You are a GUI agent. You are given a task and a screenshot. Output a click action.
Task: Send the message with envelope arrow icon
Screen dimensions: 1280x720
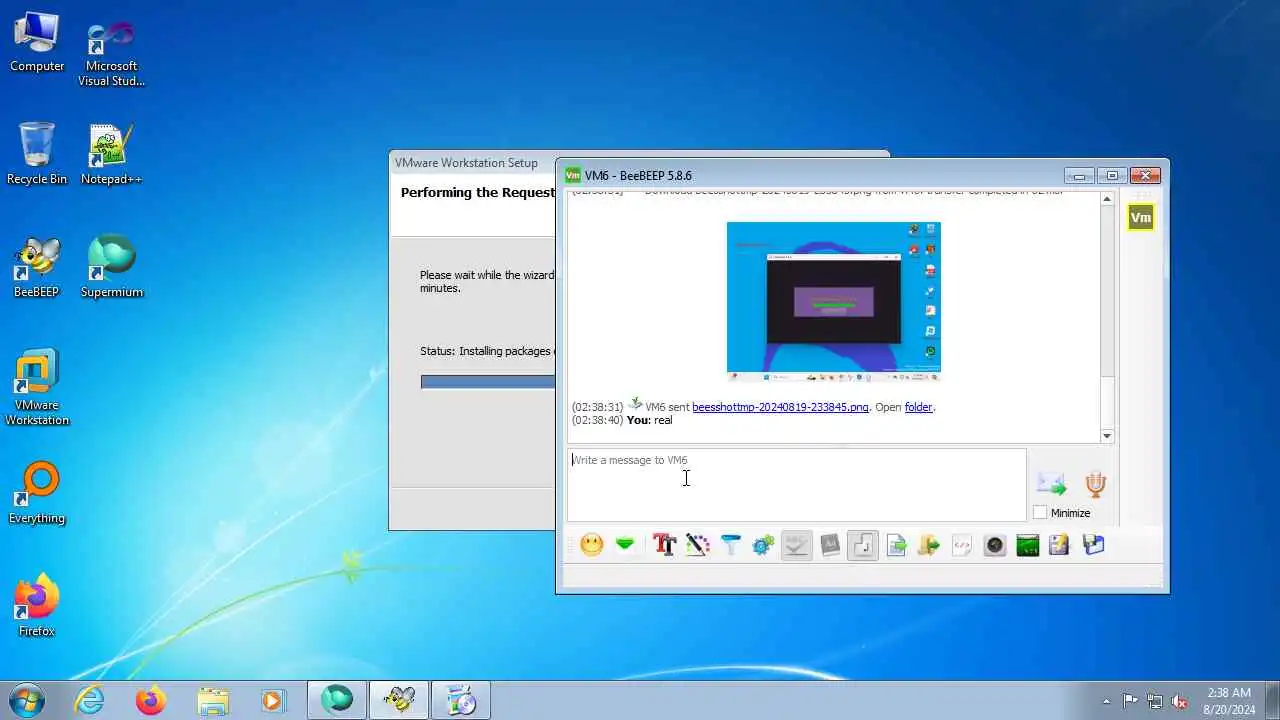pyautogui.click(x=1052, y=485)
